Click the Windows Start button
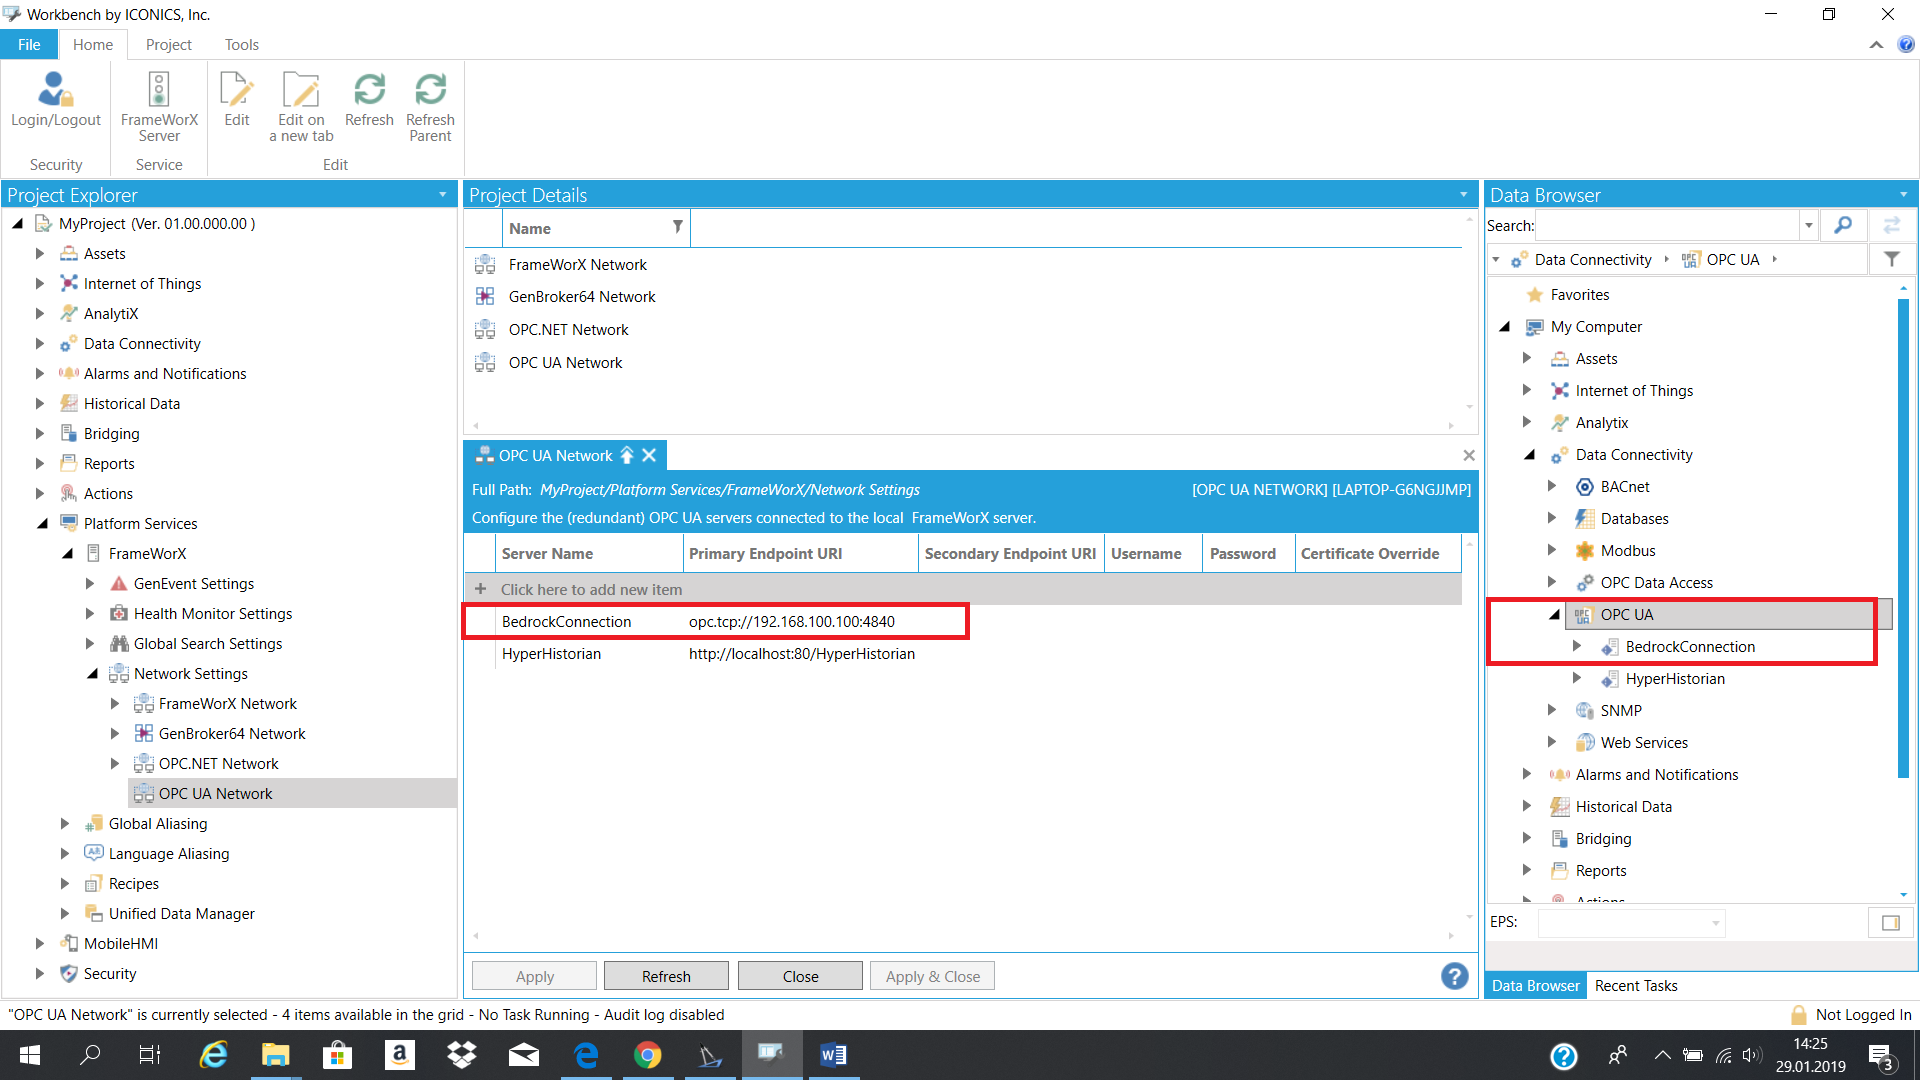The image size is (1920, 1080). pos(30,1055)
